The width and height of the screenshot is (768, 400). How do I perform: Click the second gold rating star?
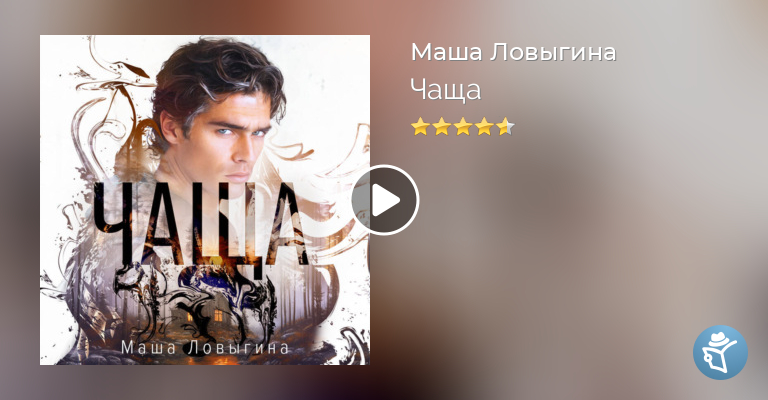point(441,127)
